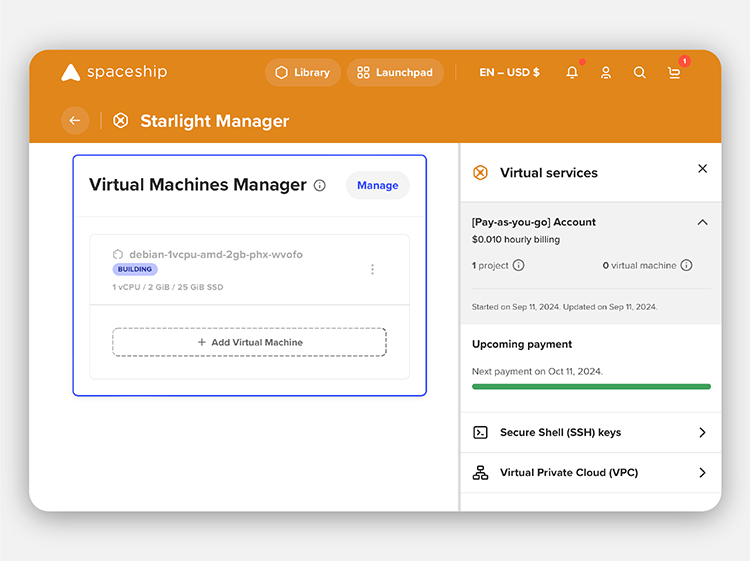Open Virtual Private Cloud (VPC)
The width and height of the screenshot is (750, 561).
click(x=591, y=473)
